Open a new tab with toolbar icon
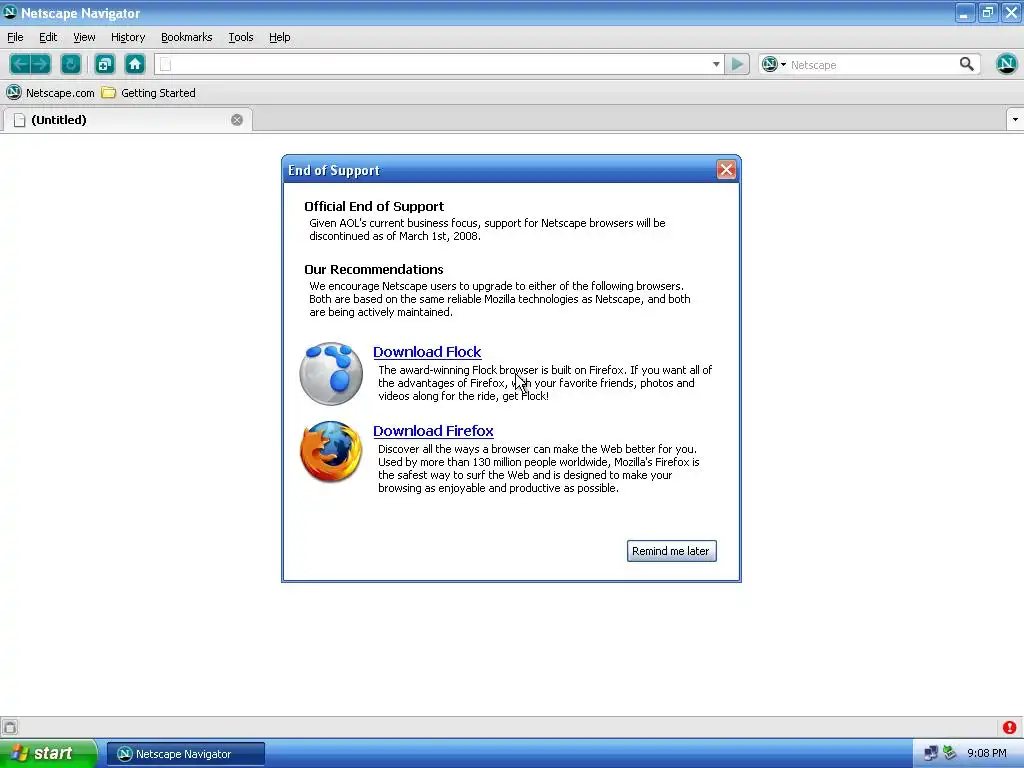Image resolution: width=1024 pixels, height=768 pixels. point(104,64)
